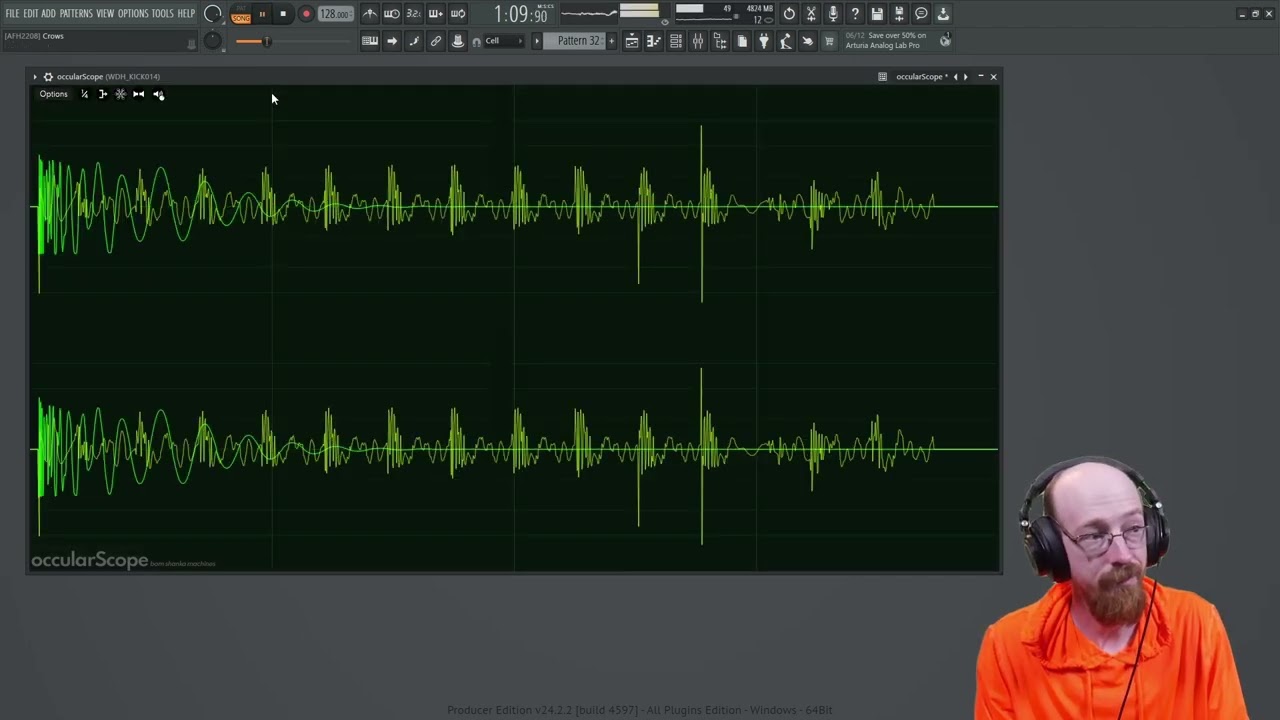This screenshot has height=720, width=1280.
Task: Click the 128.000 tempo field
Action: [335, 15]
